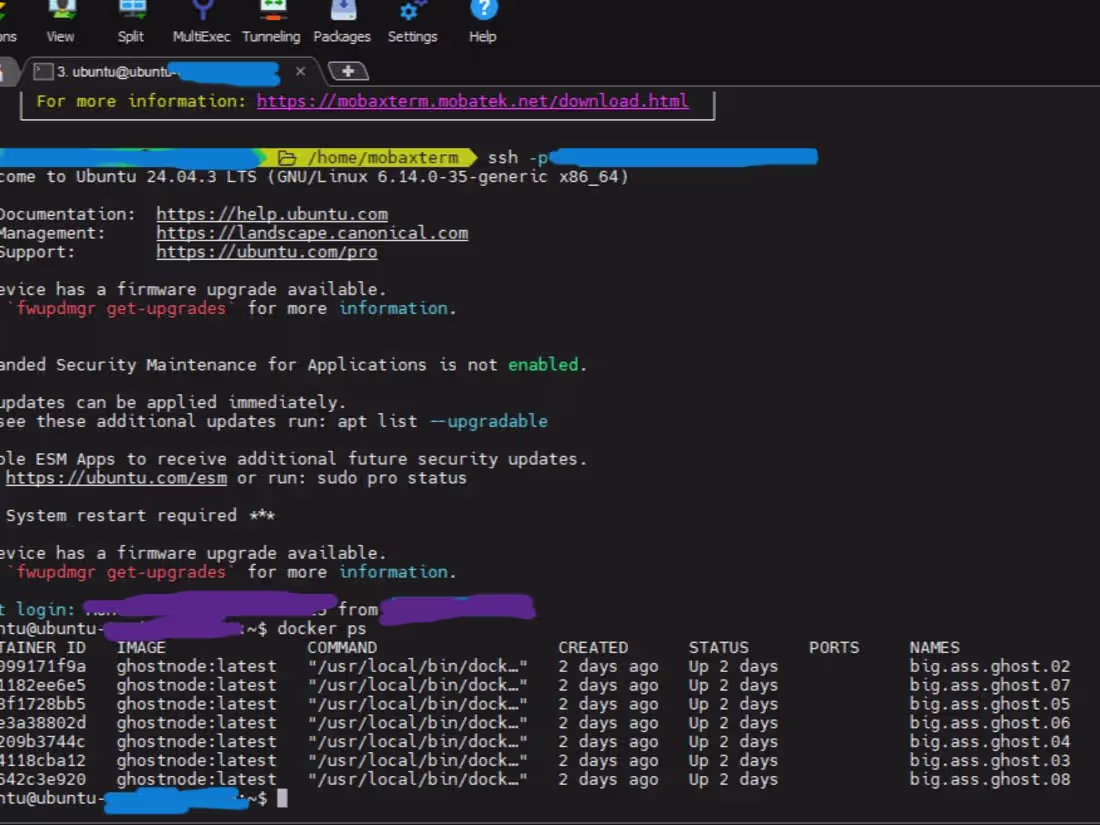The image size is (1100, 825).
Task: Open a new terminal tab
Action: pyautogui.click(x=348, y=72)
